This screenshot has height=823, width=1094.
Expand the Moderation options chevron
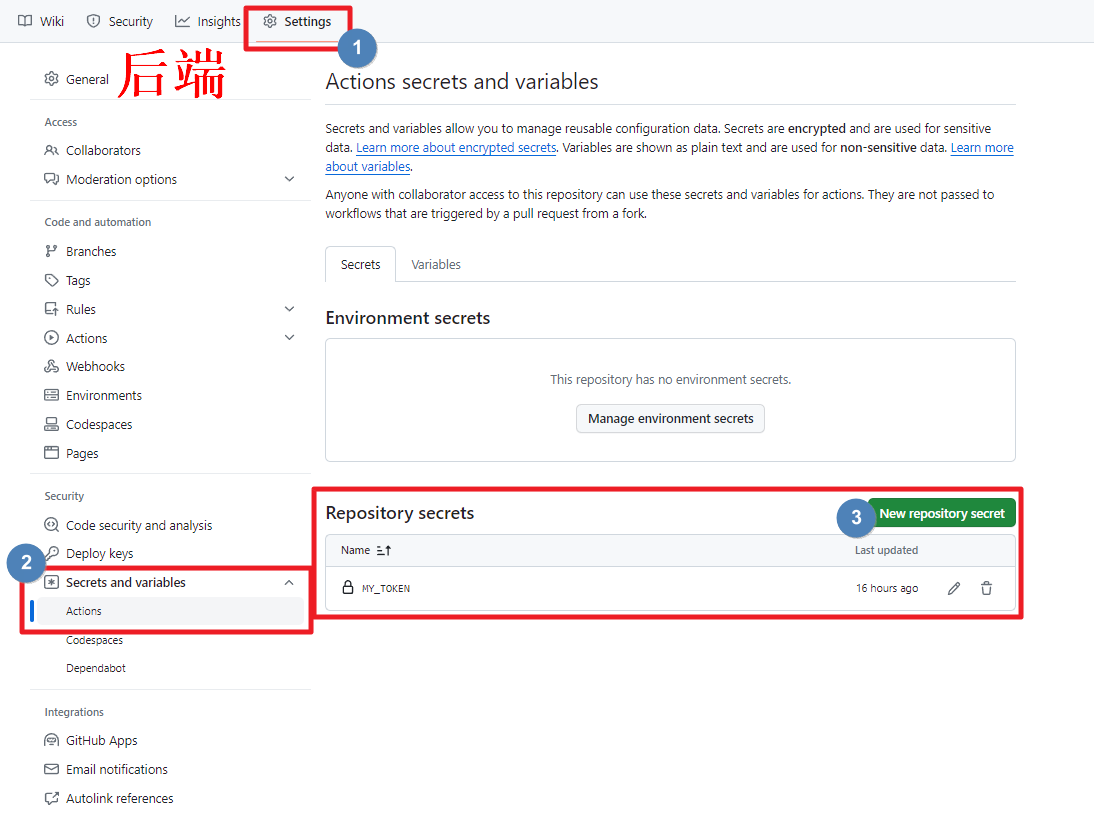(x=289, y=180)
